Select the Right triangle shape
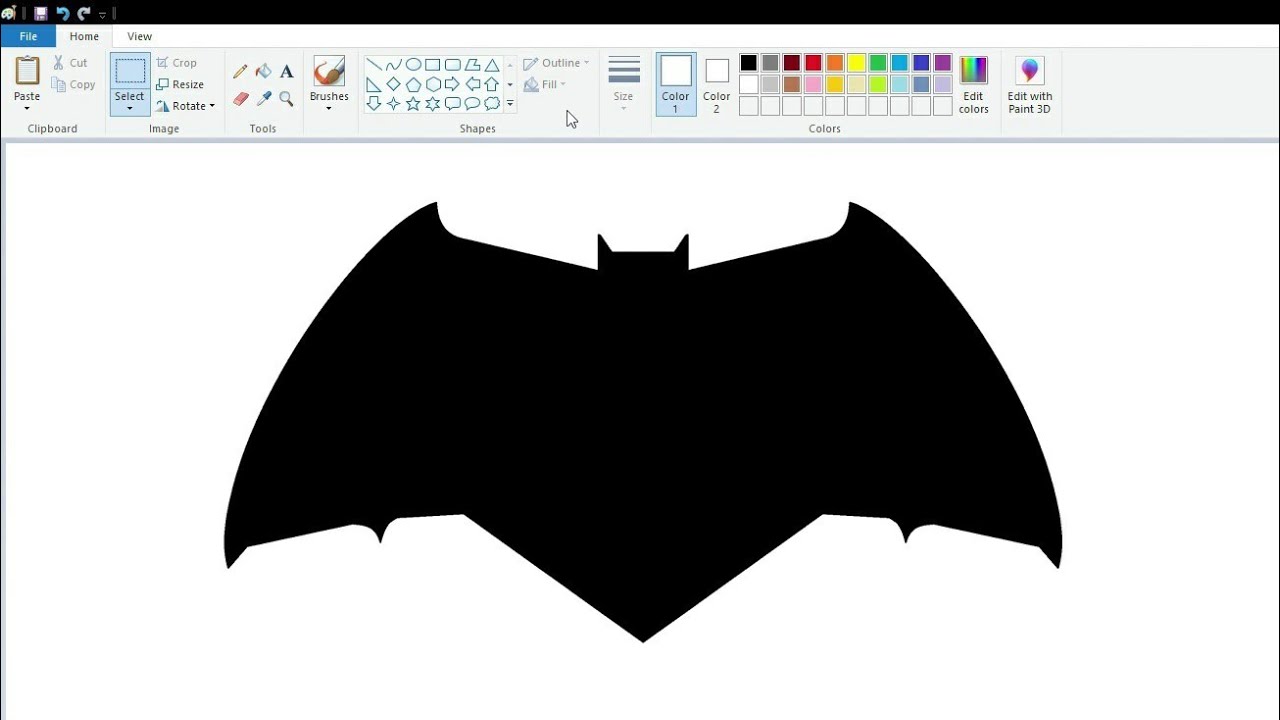 373,84
